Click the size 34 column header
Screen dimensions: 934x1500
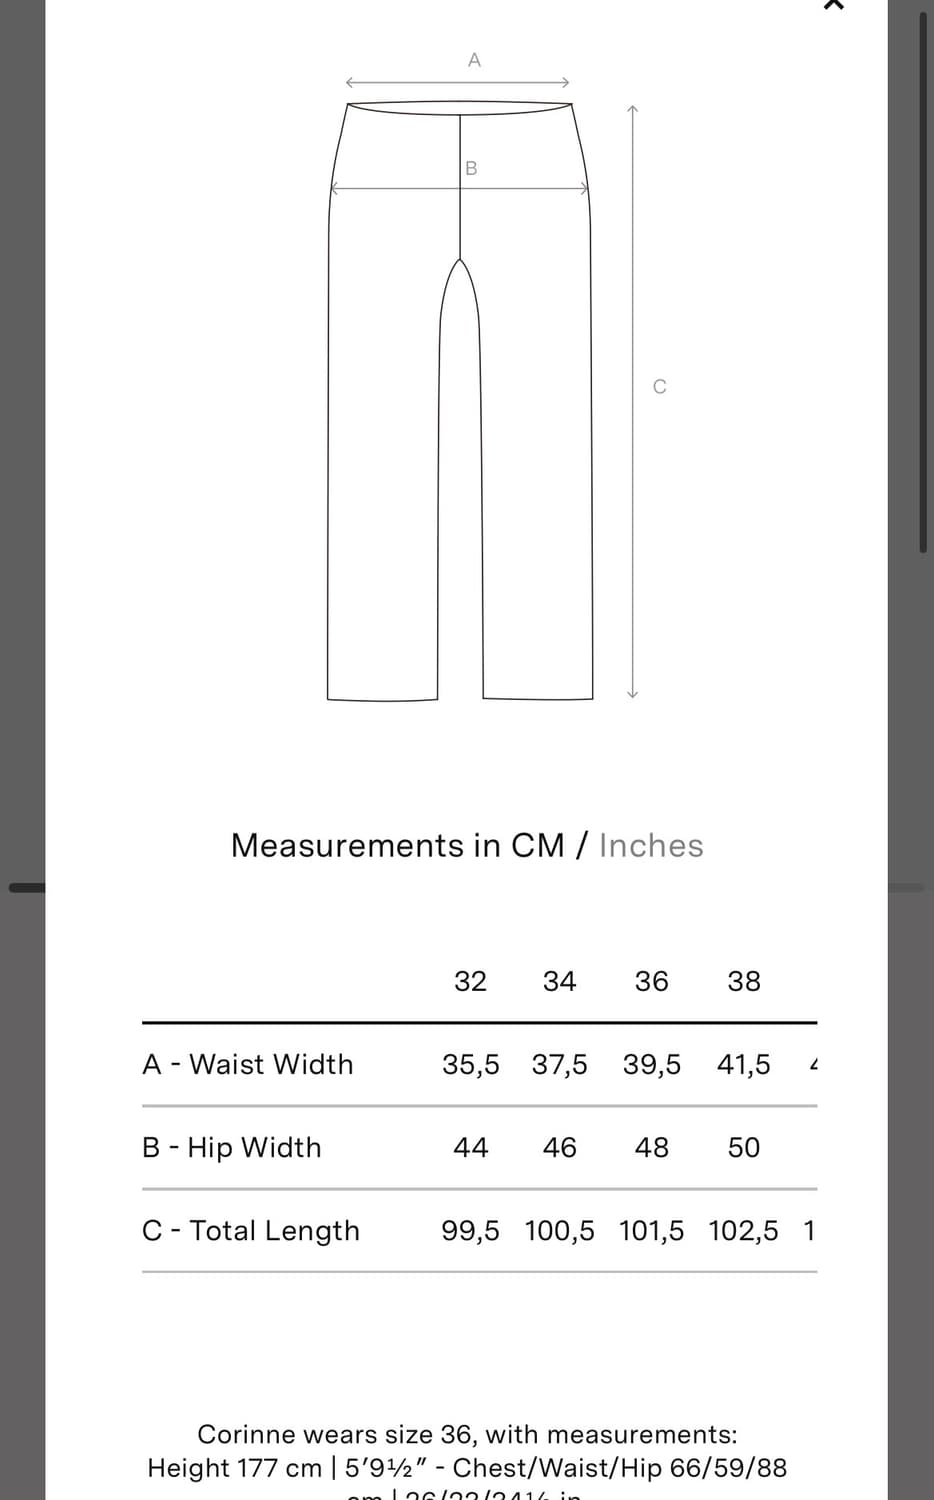coord(559,981)
